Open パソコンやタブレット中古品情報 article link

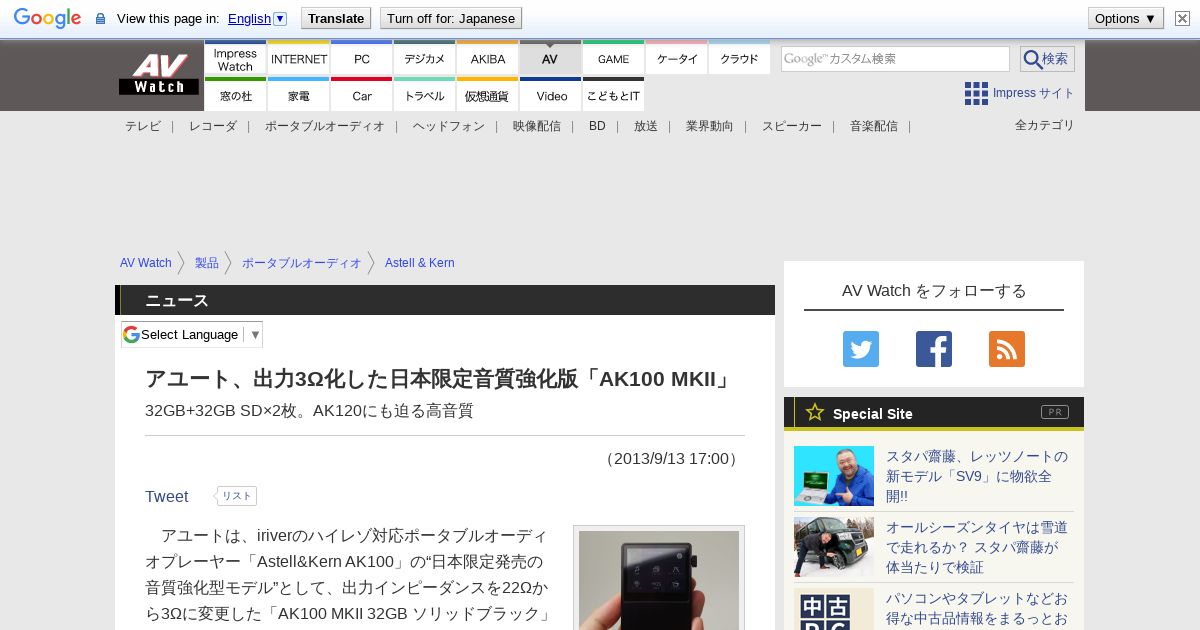(977, 609)
